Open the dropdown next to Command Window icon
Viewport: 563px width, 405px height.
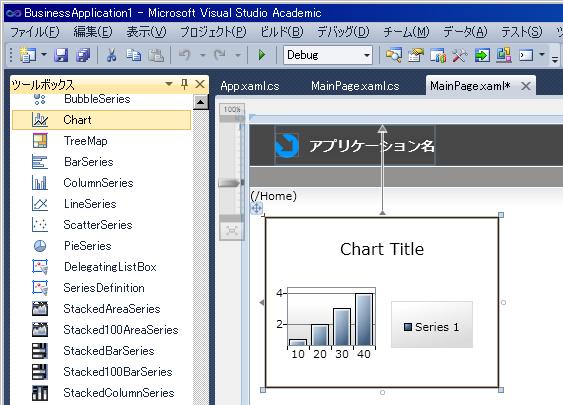(x=542, y=55)
